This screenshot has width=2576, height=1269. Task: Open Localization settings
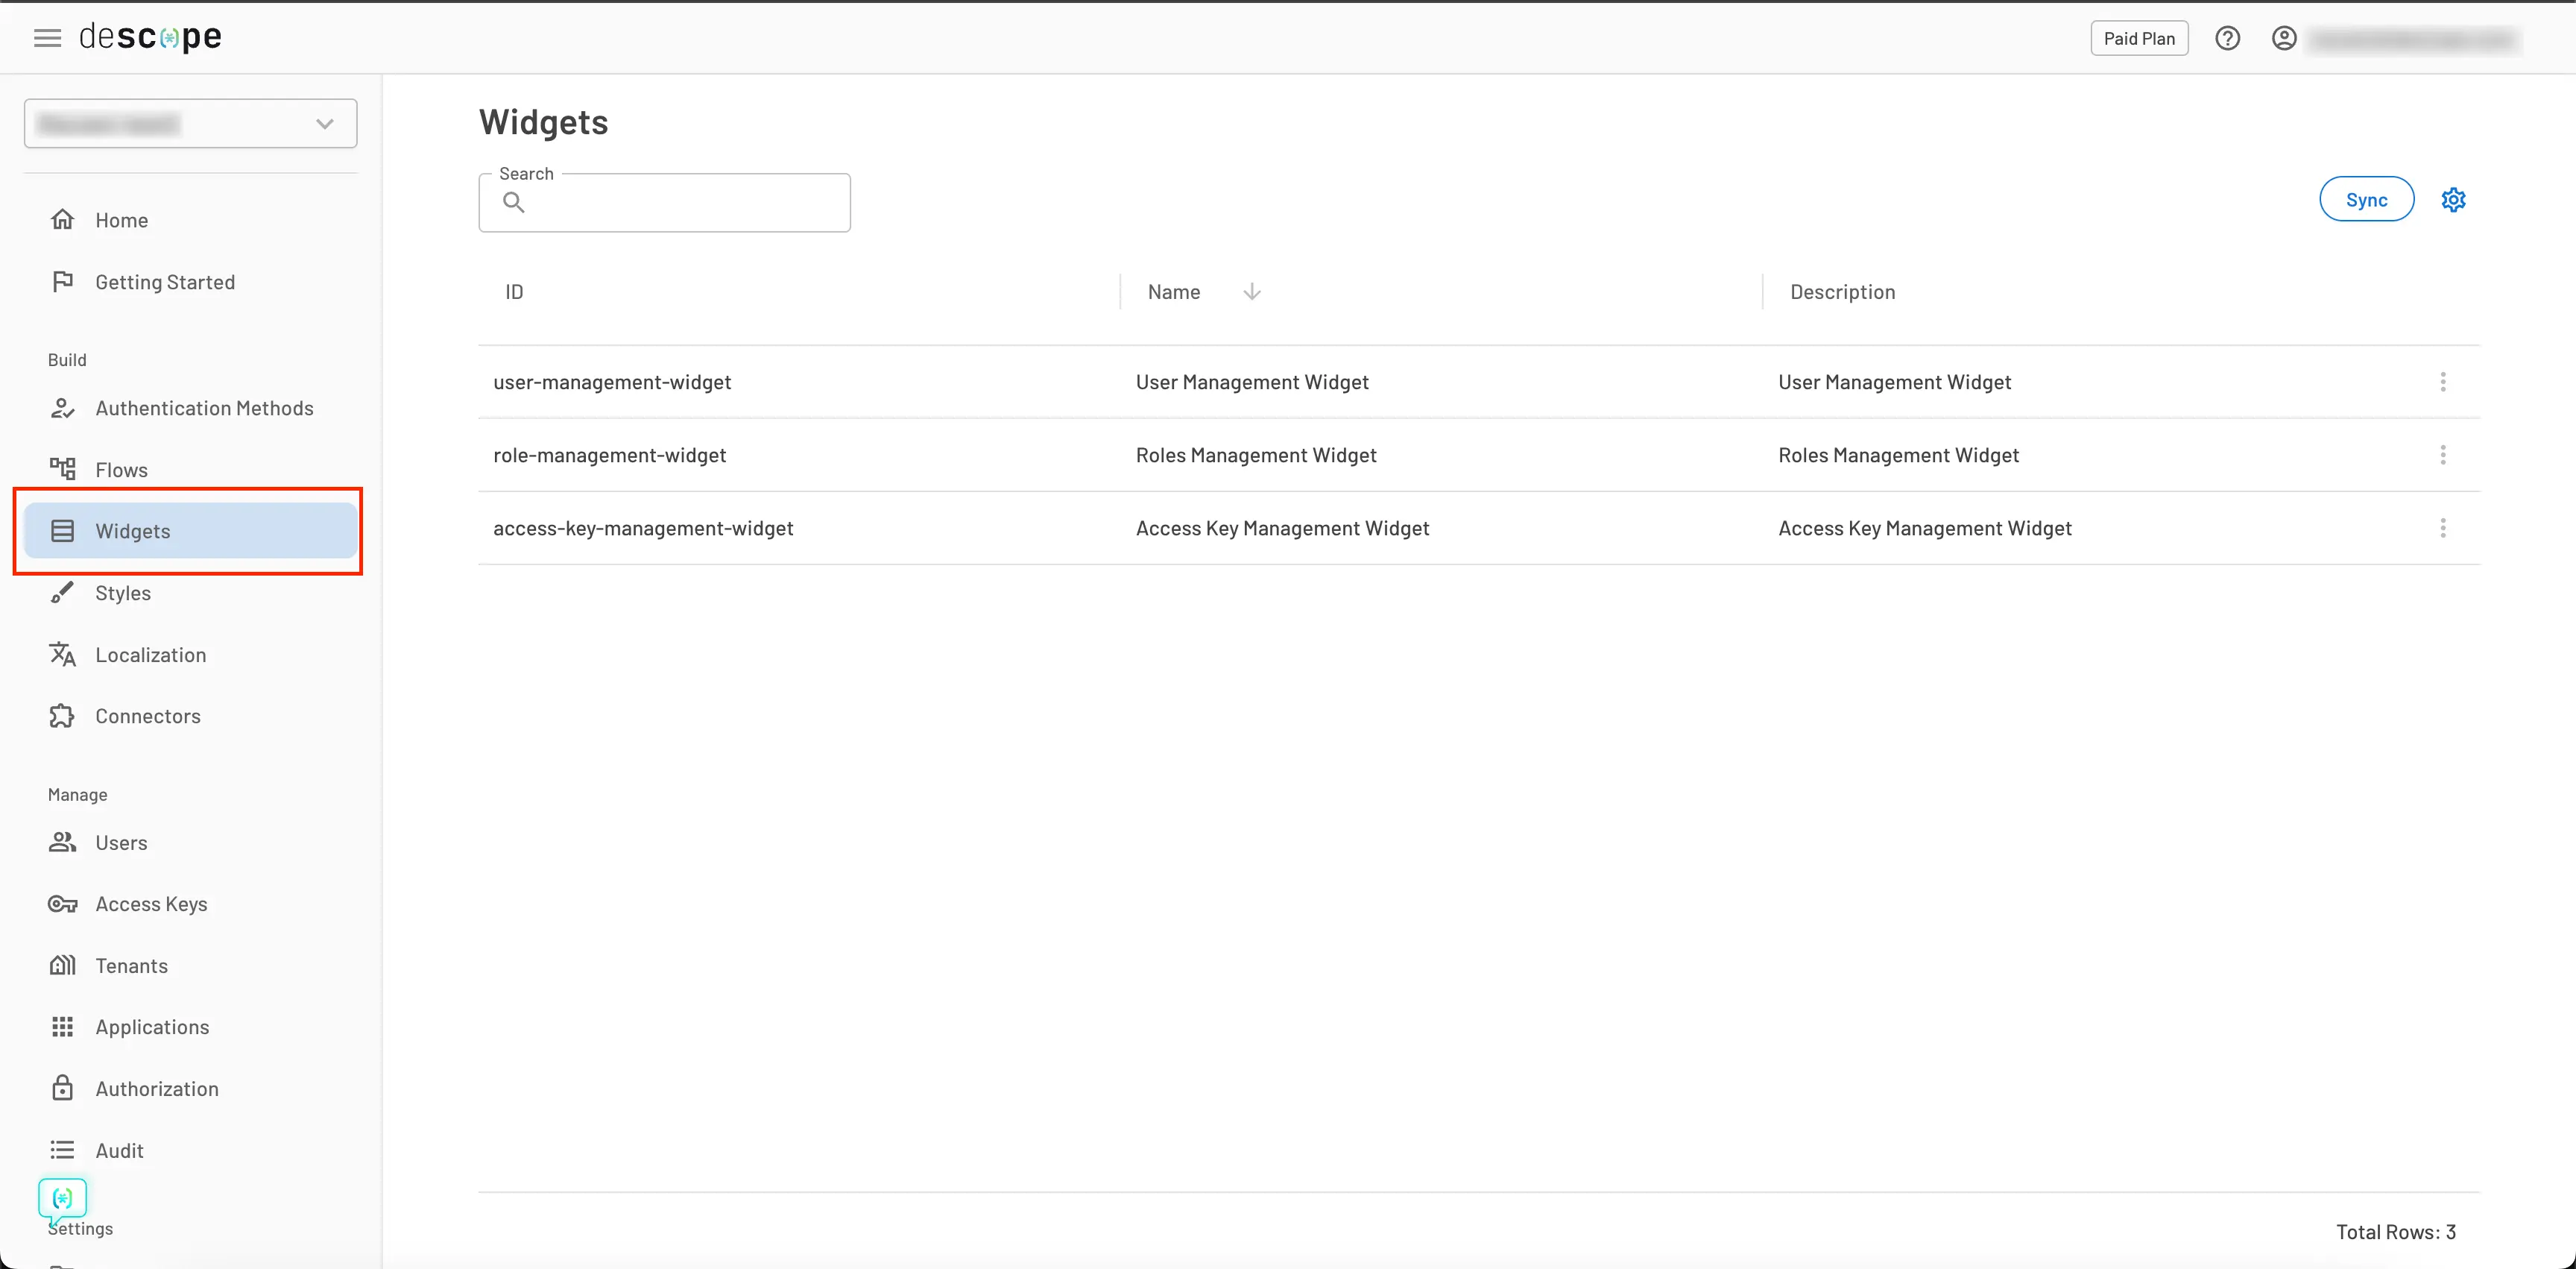(151, 655)
